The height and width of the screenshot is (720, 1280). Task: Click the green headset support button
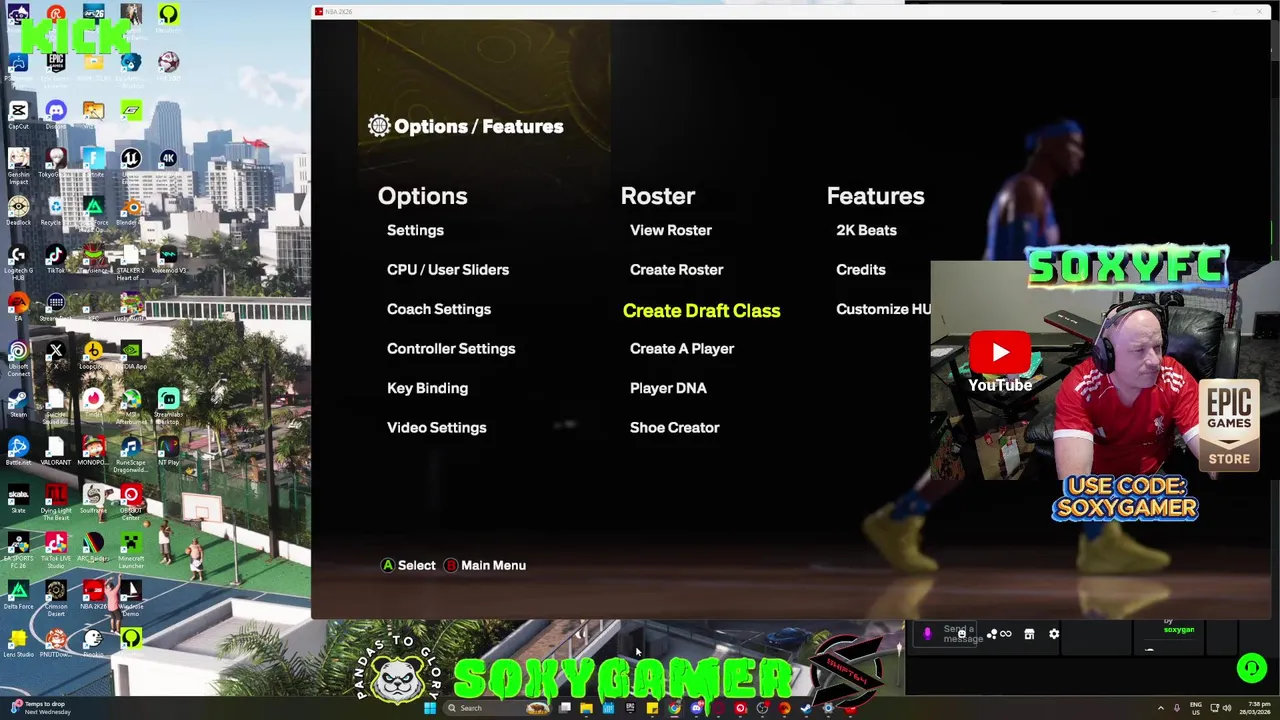(1251, 668)
